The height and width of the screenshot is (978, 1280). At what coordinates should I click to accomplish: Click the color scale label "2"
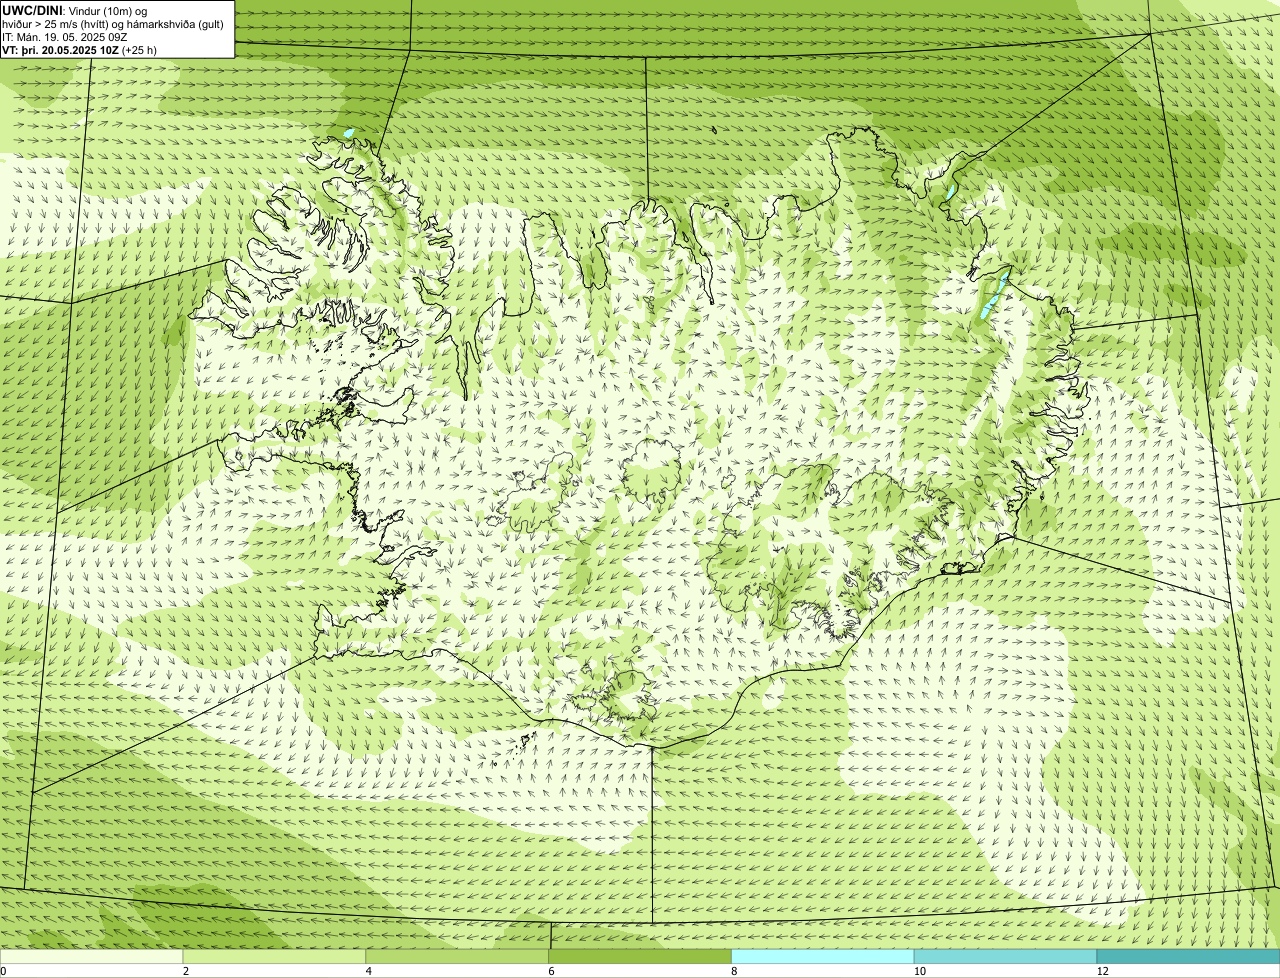186,971
